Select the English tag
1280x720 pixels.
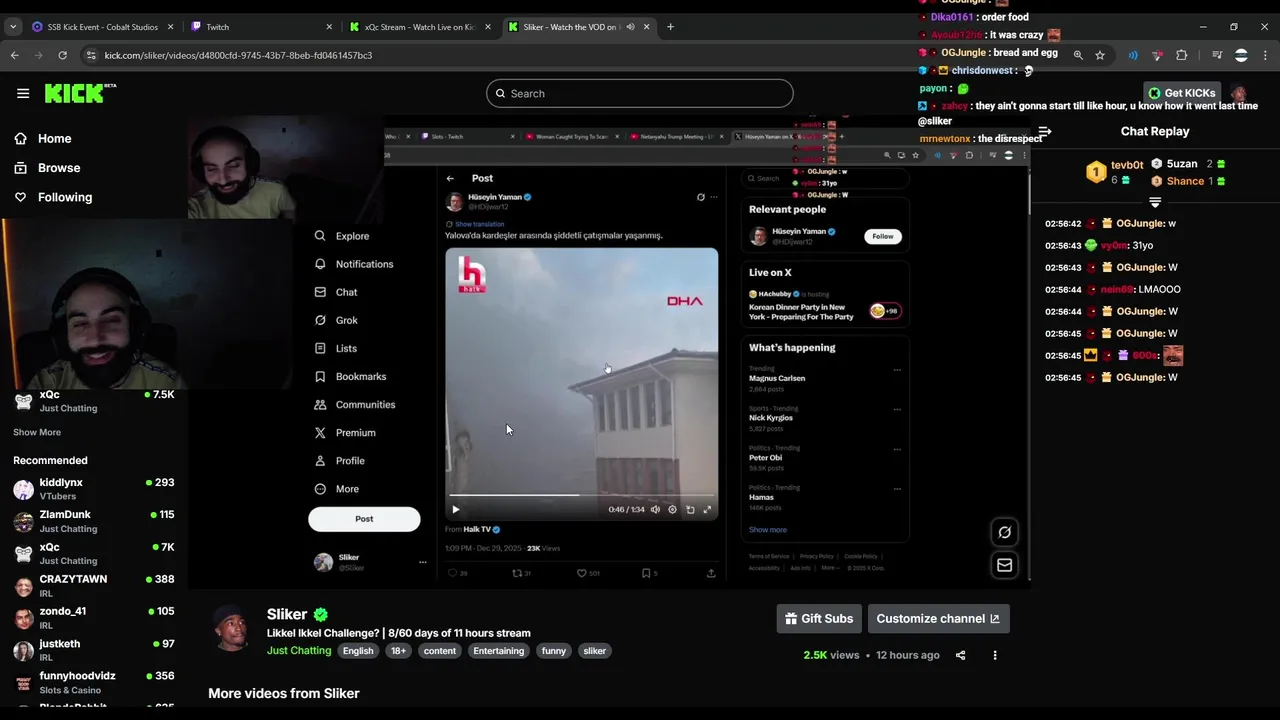(x=358, y=651)
